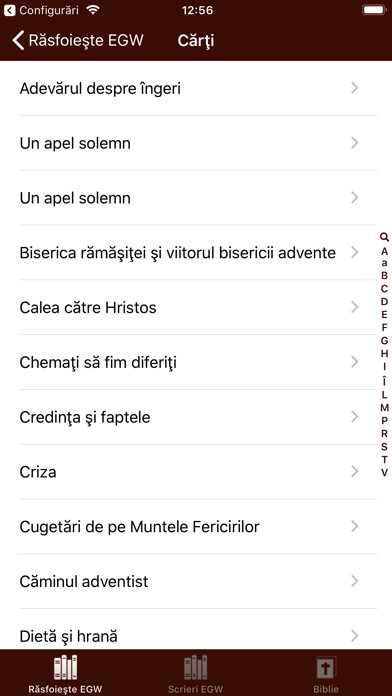
Task: Open Adevărul despre îngeri book
Action: click(198, 89)
